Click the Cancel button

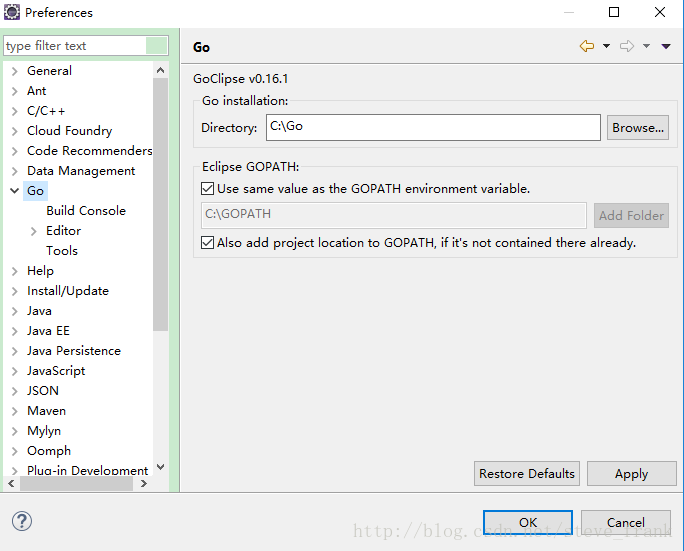click(x=626, y=522)
